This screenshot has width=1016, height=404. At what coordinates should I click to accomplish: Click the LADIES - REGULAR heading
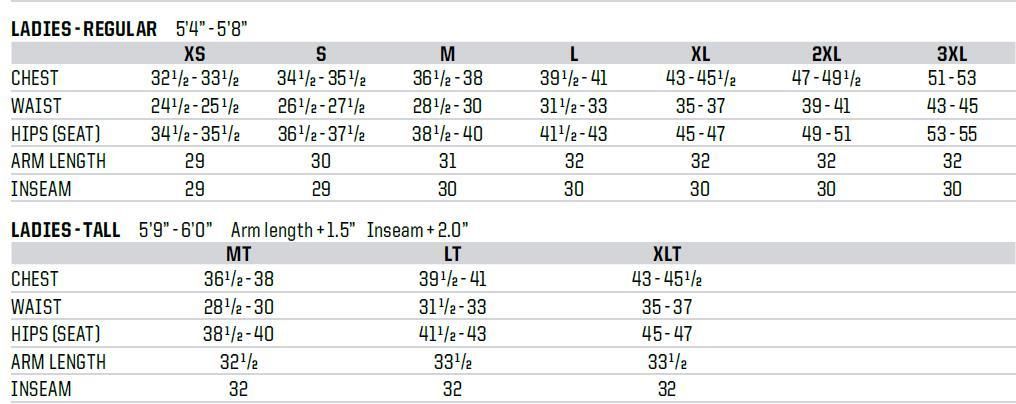tap(84, 29)
